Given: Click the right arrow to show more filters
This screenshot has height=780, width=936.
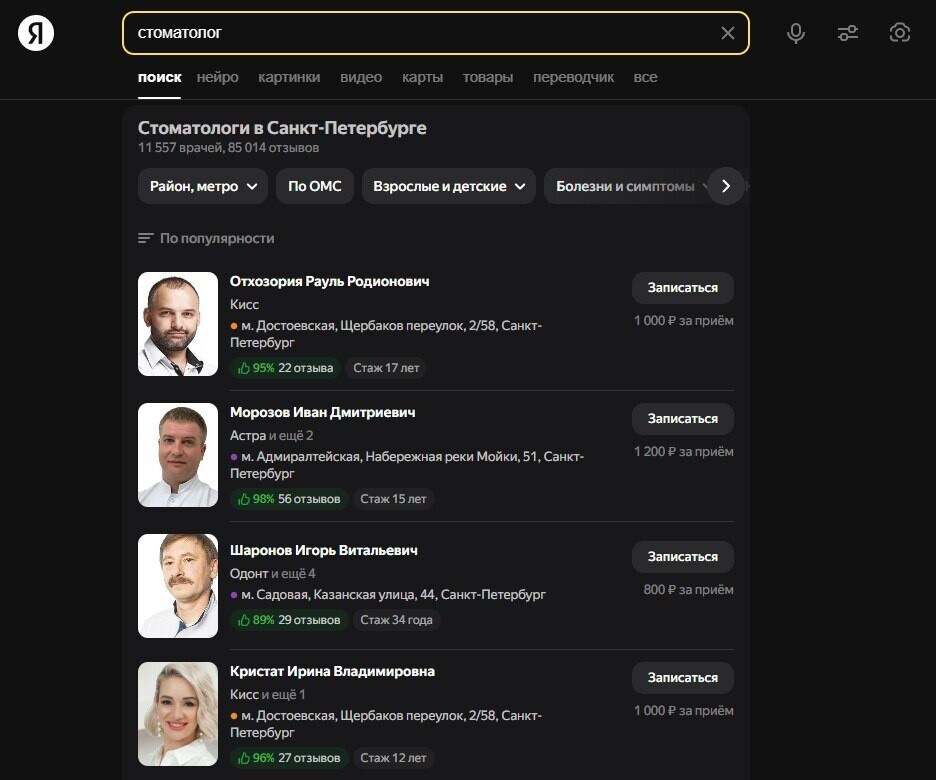Looking at the screenshot, I should coord(726,186).
